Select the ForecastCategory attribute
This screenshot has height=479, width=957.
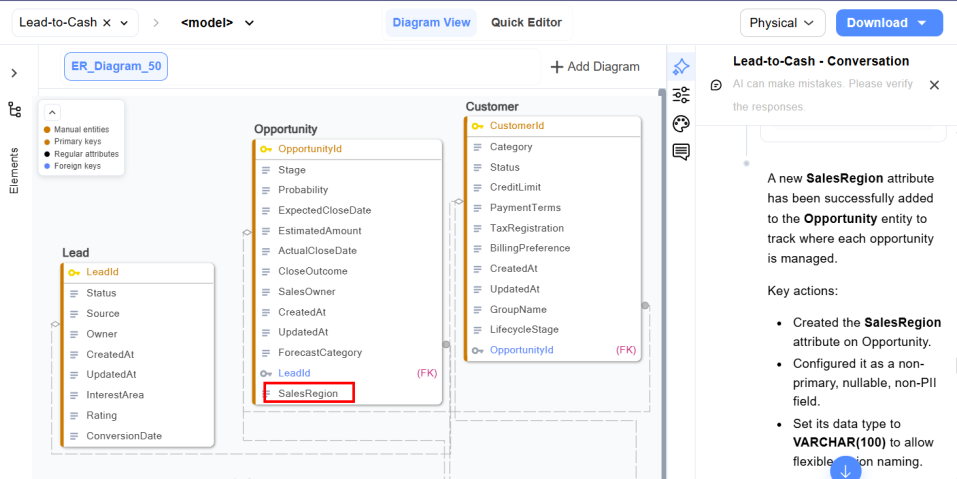pyautogui.click(x=320, y=353)
